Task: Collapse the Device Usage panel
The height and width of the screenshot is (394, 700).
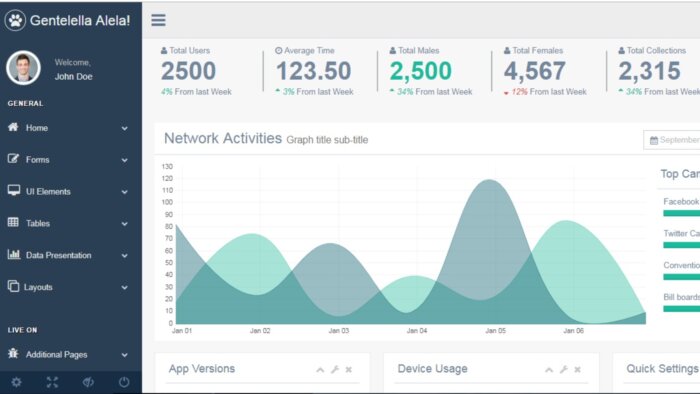Action: [549, 369]
